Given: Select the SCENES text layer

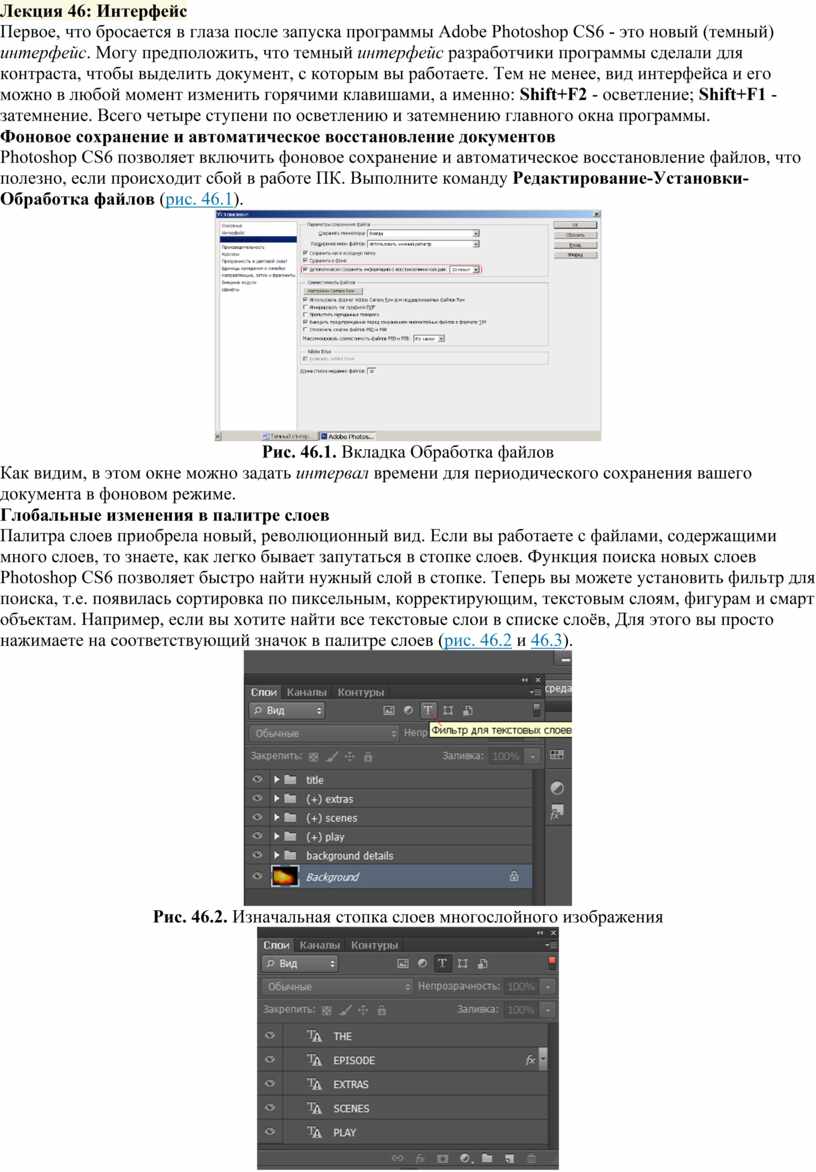Looking at the screenshot, I should [407, 1108].
